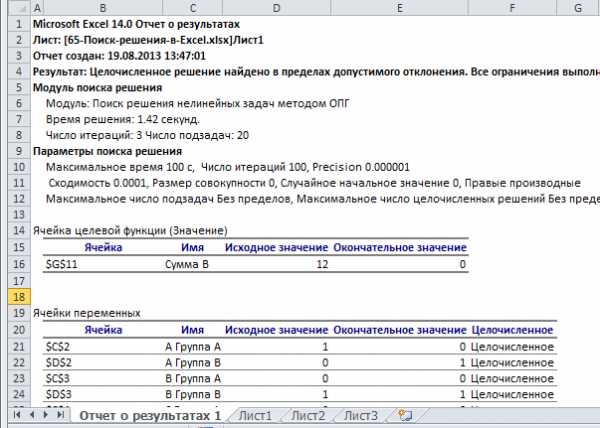Screen dimensions: 600x428
Task: Select column F header
Action: (x=511, y=8)
